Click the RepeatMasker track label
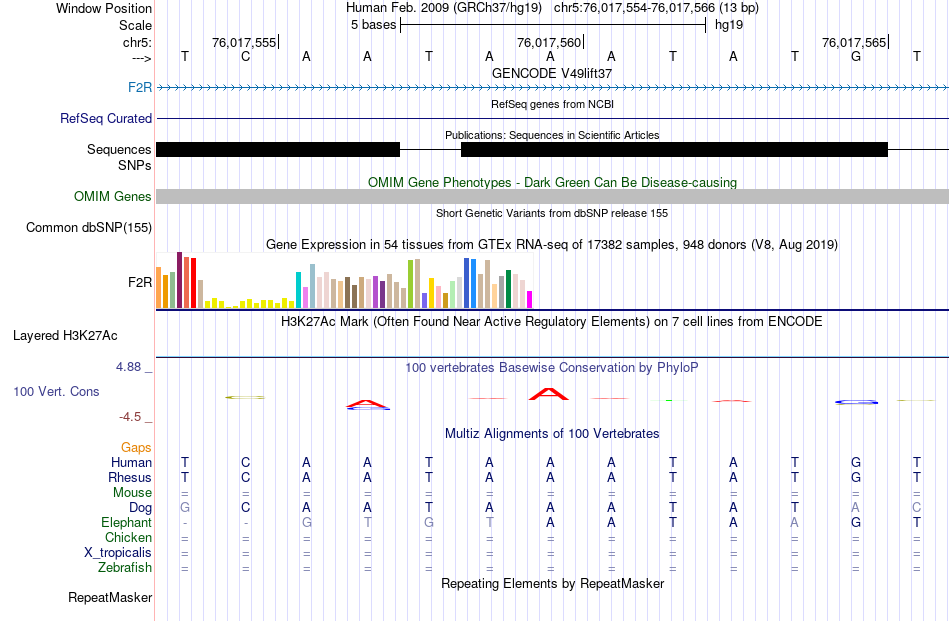This screenshot has height=621, width=950. (x=110, y=597)
